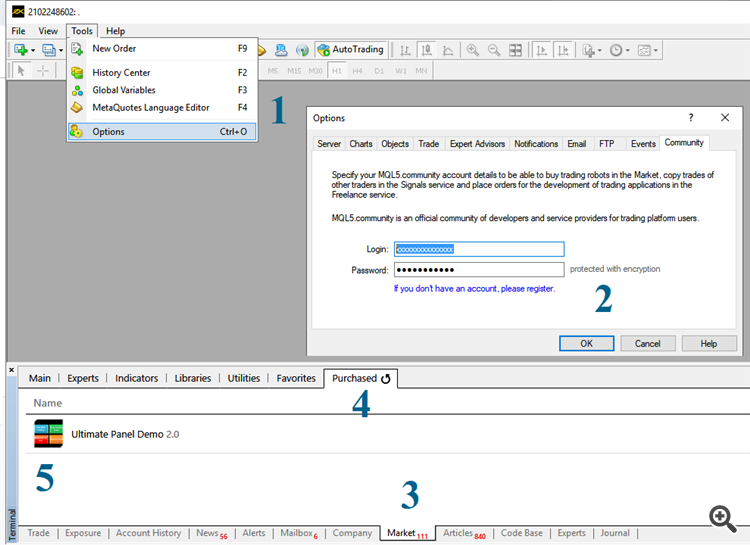750x545 pixels.
Task: Switch to Charts tab in Options
Action: [x=361, y=144]
